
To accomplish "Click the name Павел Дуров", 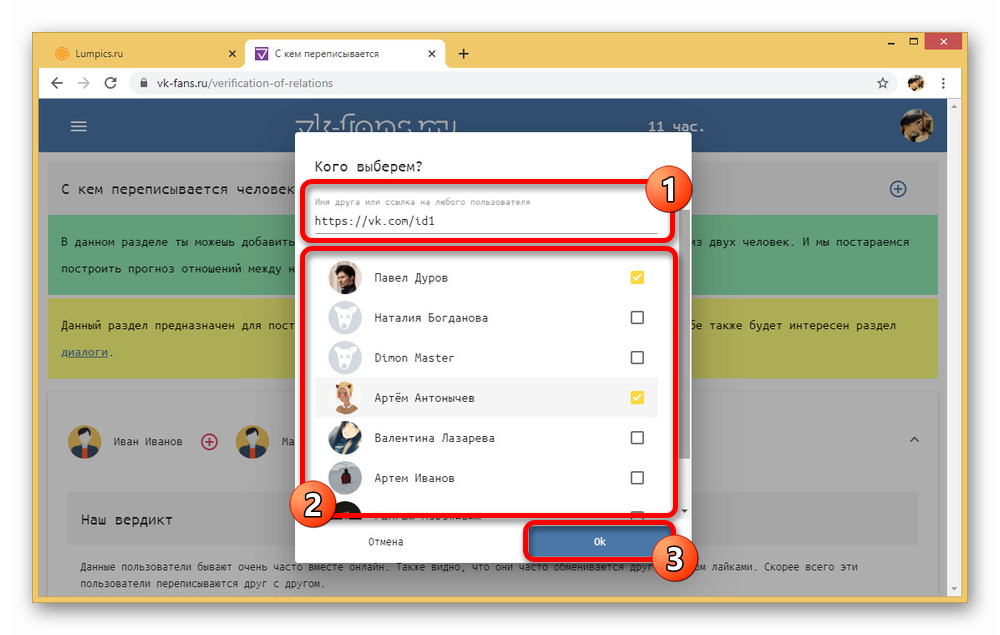I will click(411, 278).
